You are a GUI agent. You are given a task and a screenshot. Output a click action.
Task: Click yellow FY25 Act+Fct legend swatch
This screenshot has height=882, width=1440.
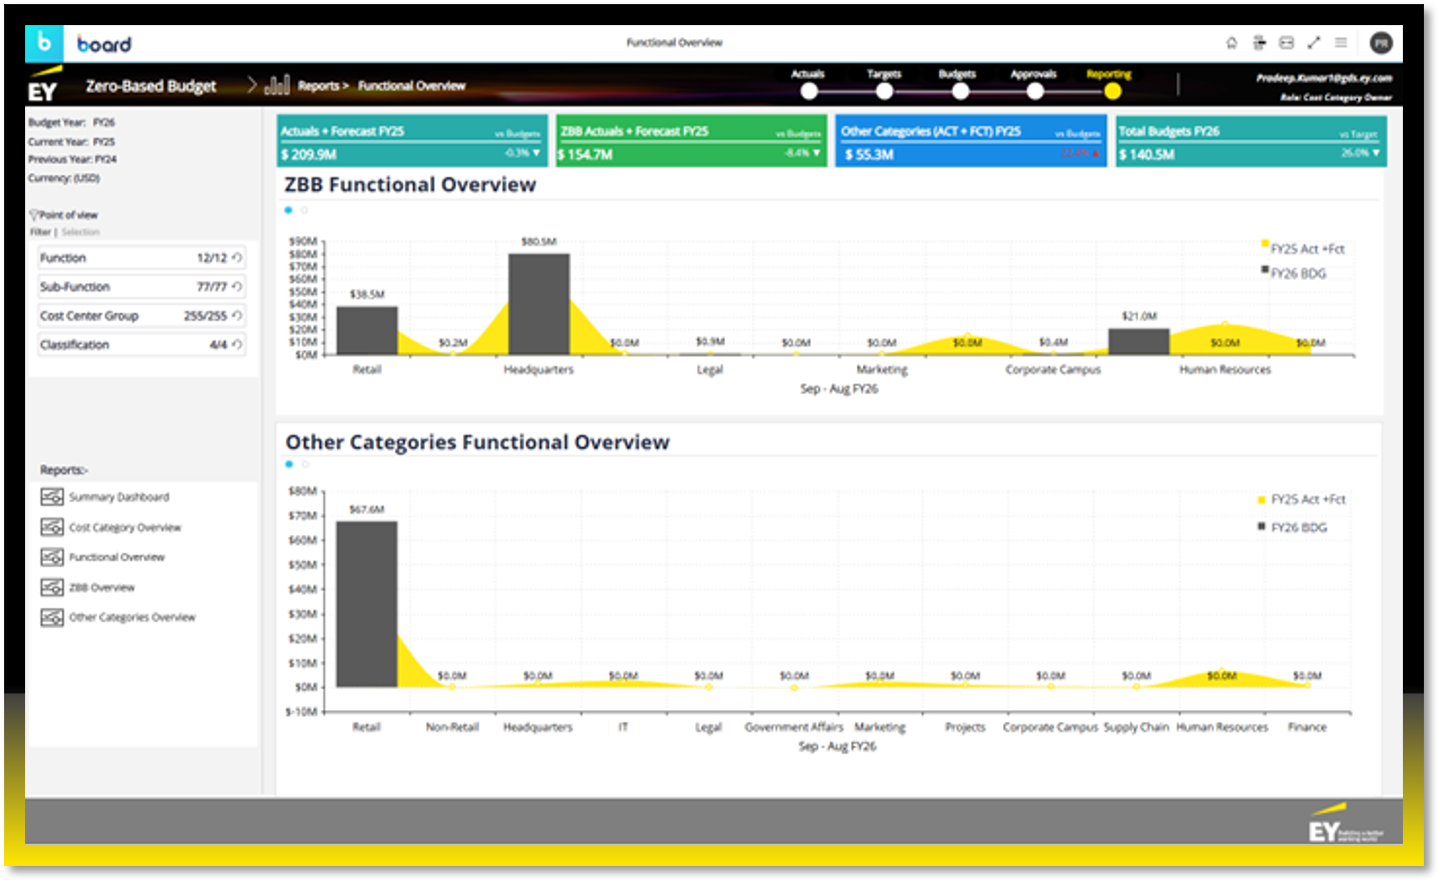pos(1265,244)
